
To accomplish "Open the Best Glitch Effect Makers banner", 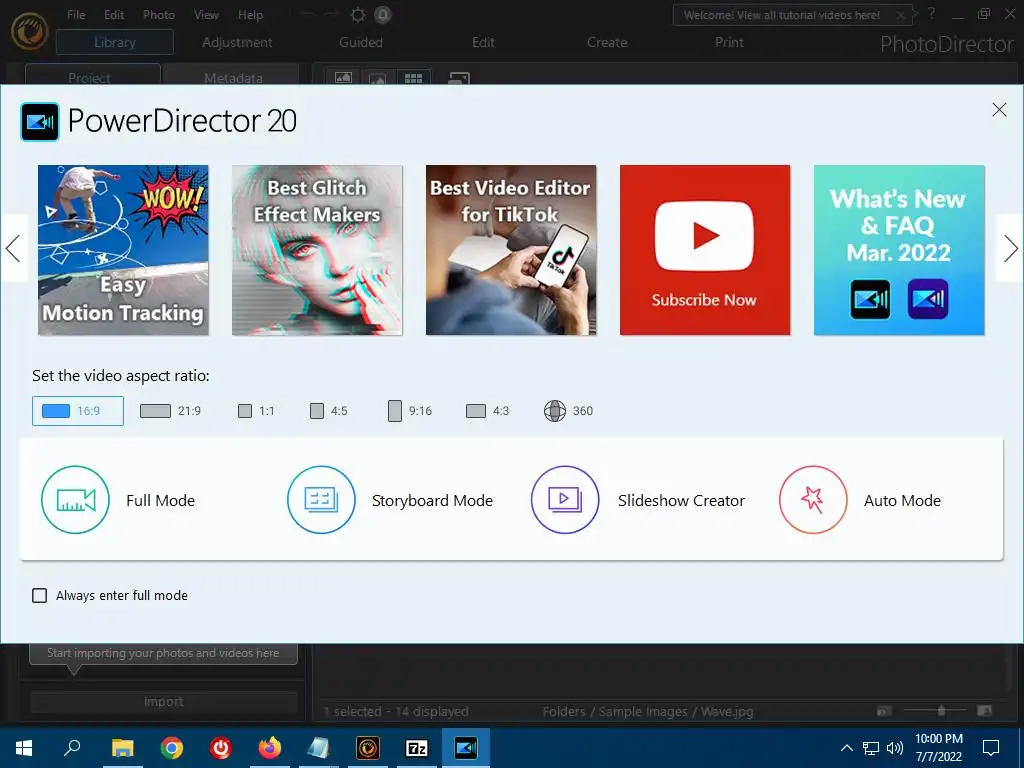I will tap(317, 250).
